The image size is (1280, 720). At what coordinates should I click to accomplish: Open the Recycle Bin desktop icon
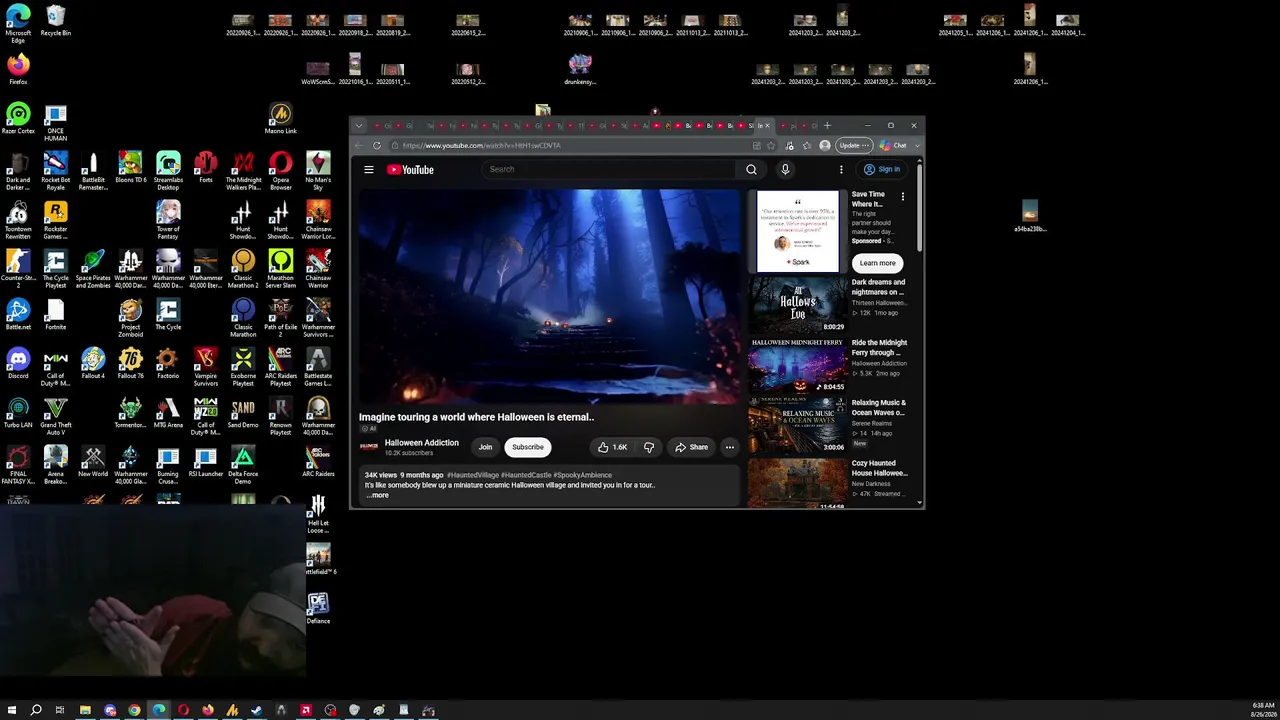pos(56,22)
